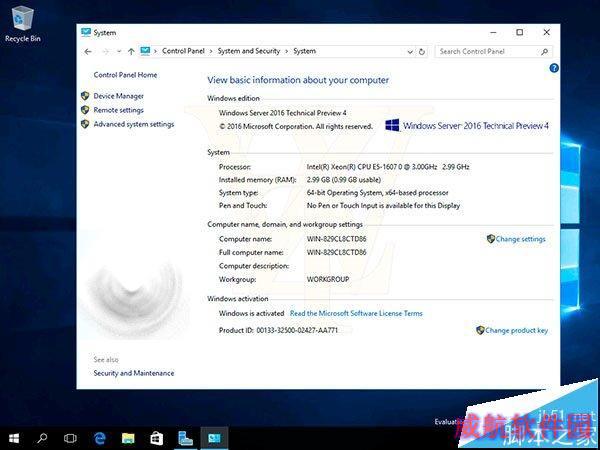Open File Explorer from the taskbar
600x450 pixels.
(x=128, y=438)
